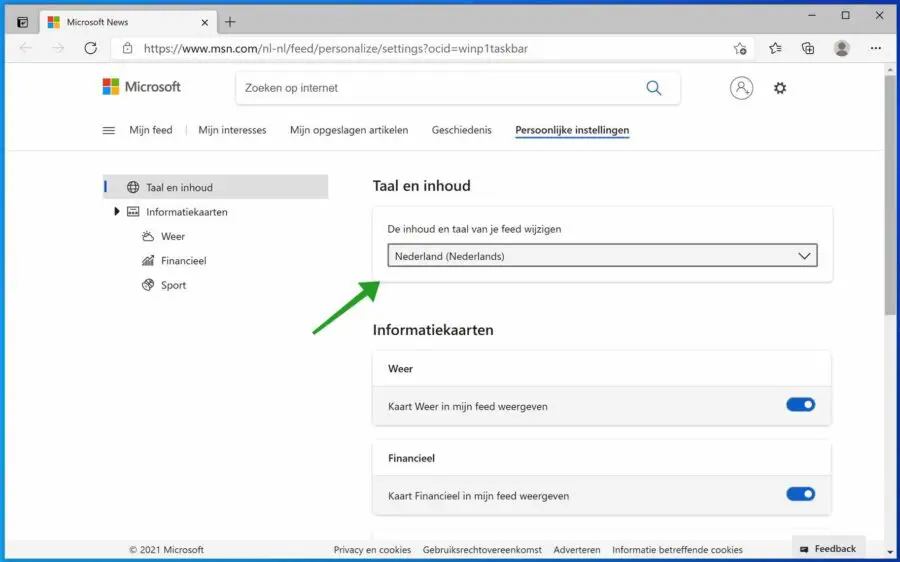Go to Mijn feed tab
Screen dimensions: 900x562
click(x=151, y=130)
